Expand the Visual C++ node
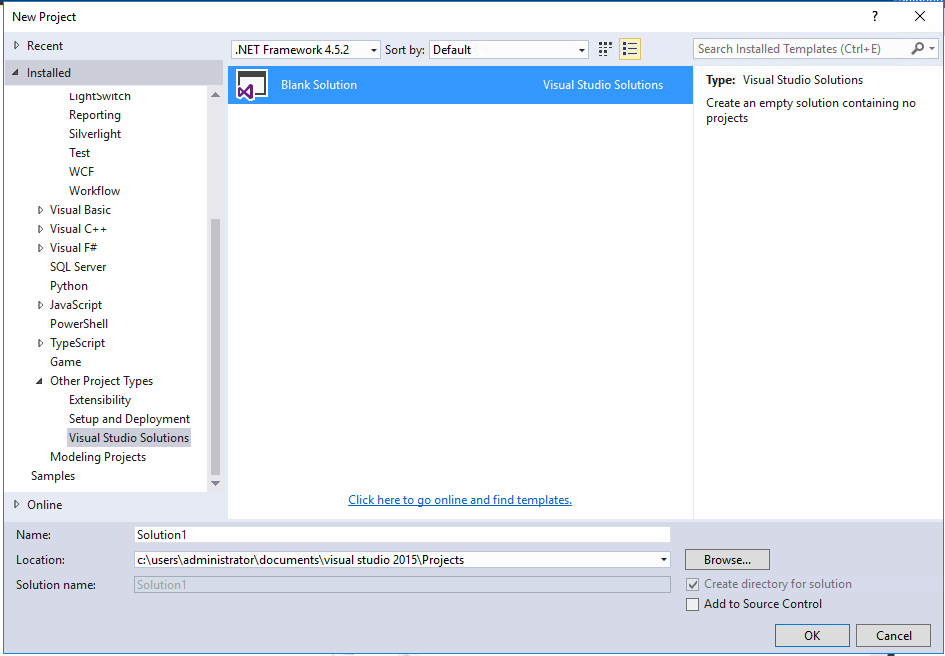 pyautogui.click(x=40, y=229)
